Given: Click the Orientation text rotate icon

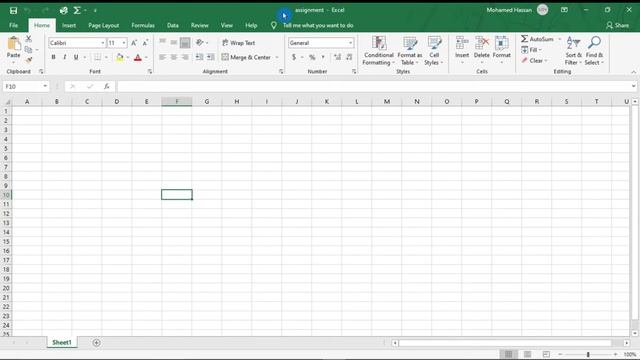Looking at the screenshot, I should 200,42.
